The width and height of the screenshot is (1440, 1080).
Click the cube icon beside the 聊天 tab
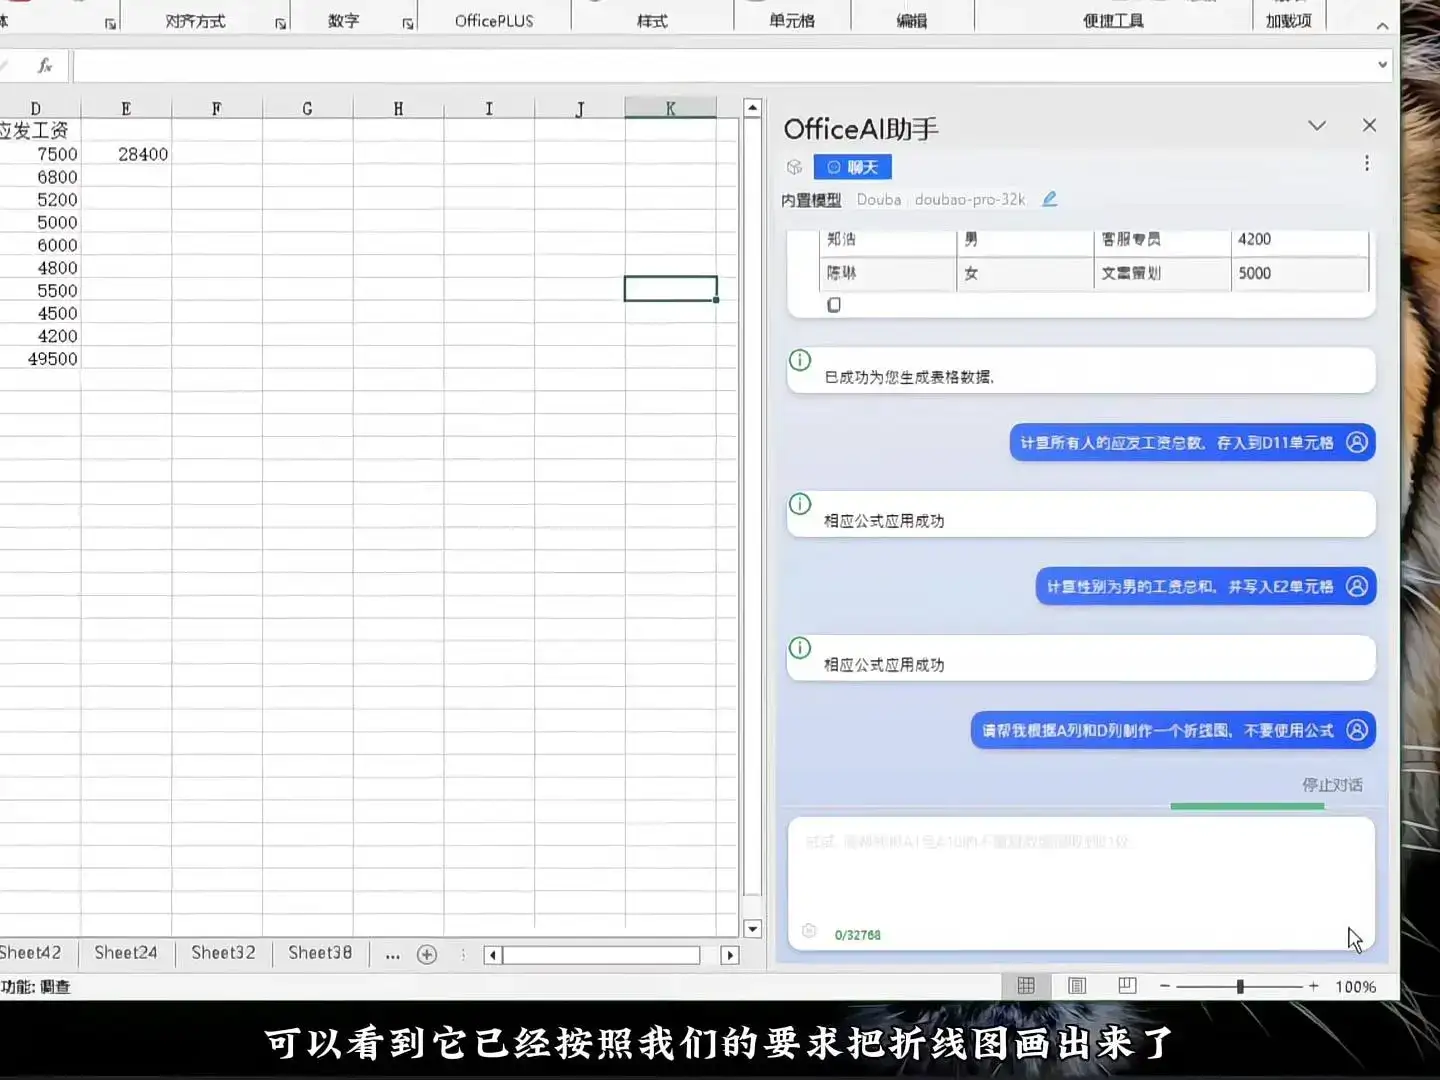794,167
